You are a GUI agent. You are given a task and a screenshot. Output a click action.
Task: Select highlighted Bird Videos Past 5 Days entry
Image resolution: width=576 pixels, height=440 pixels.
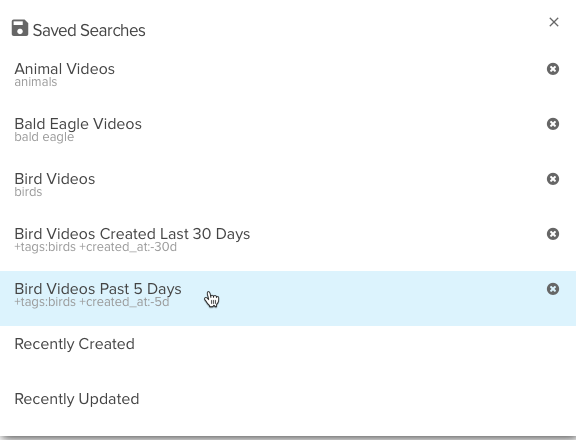click(288, 299)
